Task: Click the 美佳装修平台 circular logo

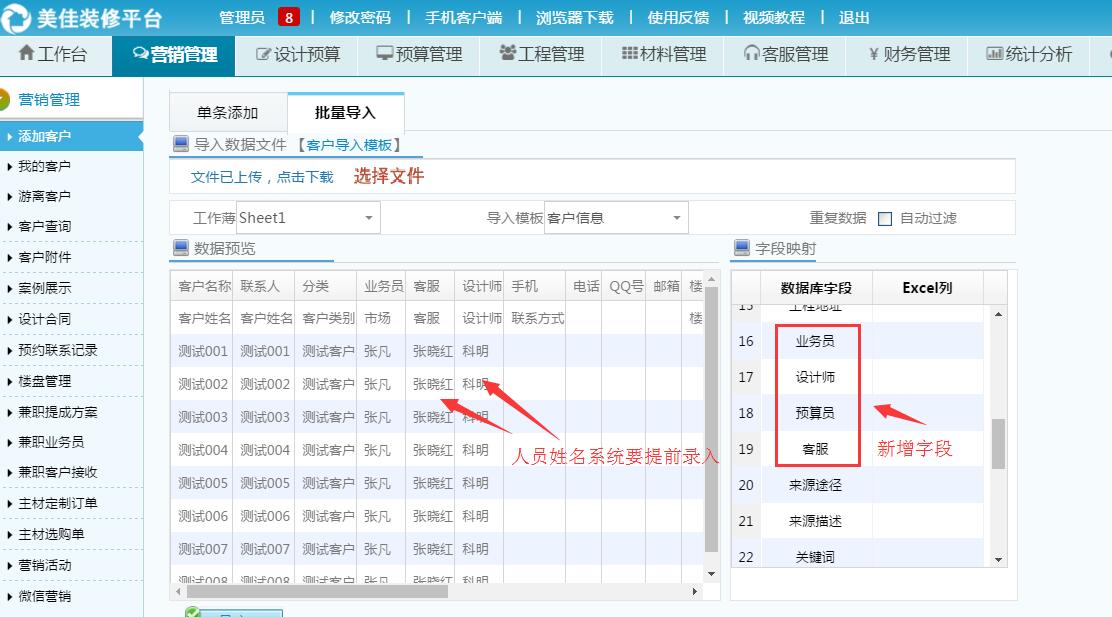Action: [17, 17]
